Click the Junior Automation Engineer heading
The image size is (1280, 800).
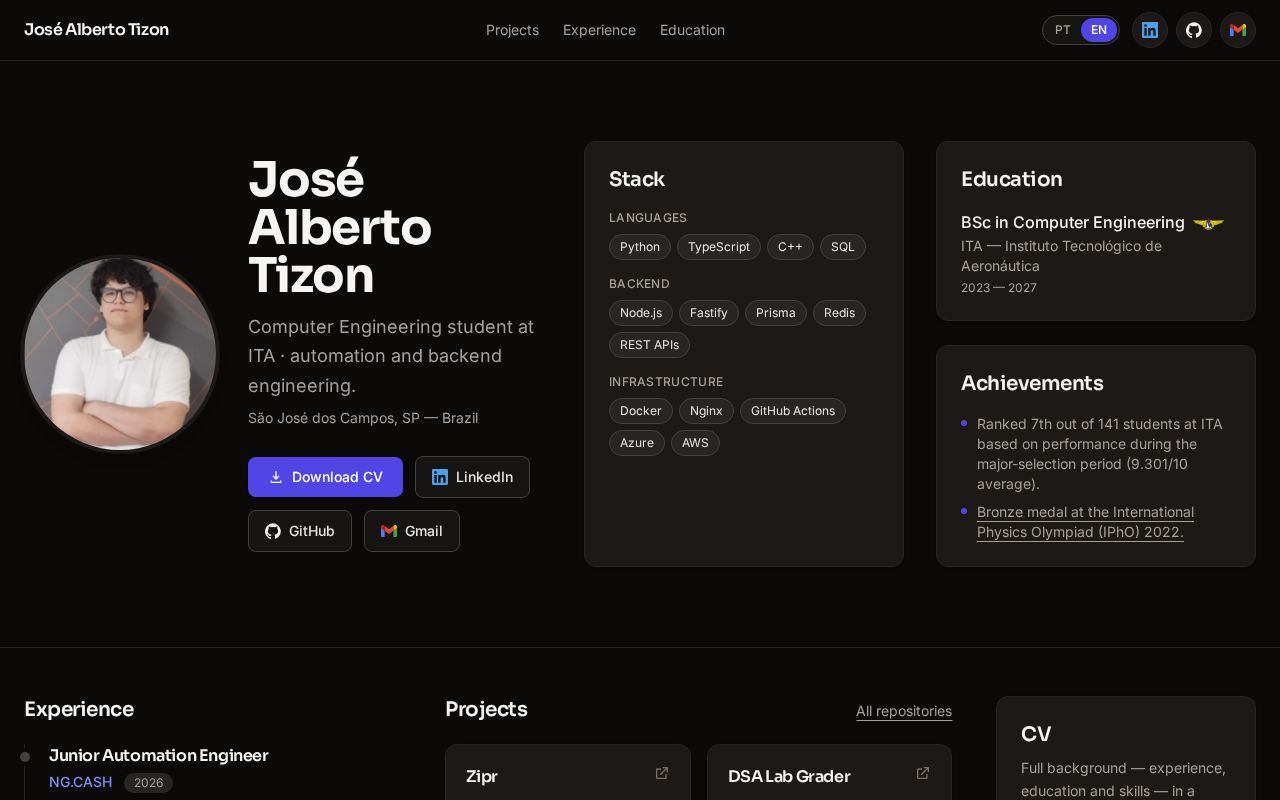click(x=158, y=755)
